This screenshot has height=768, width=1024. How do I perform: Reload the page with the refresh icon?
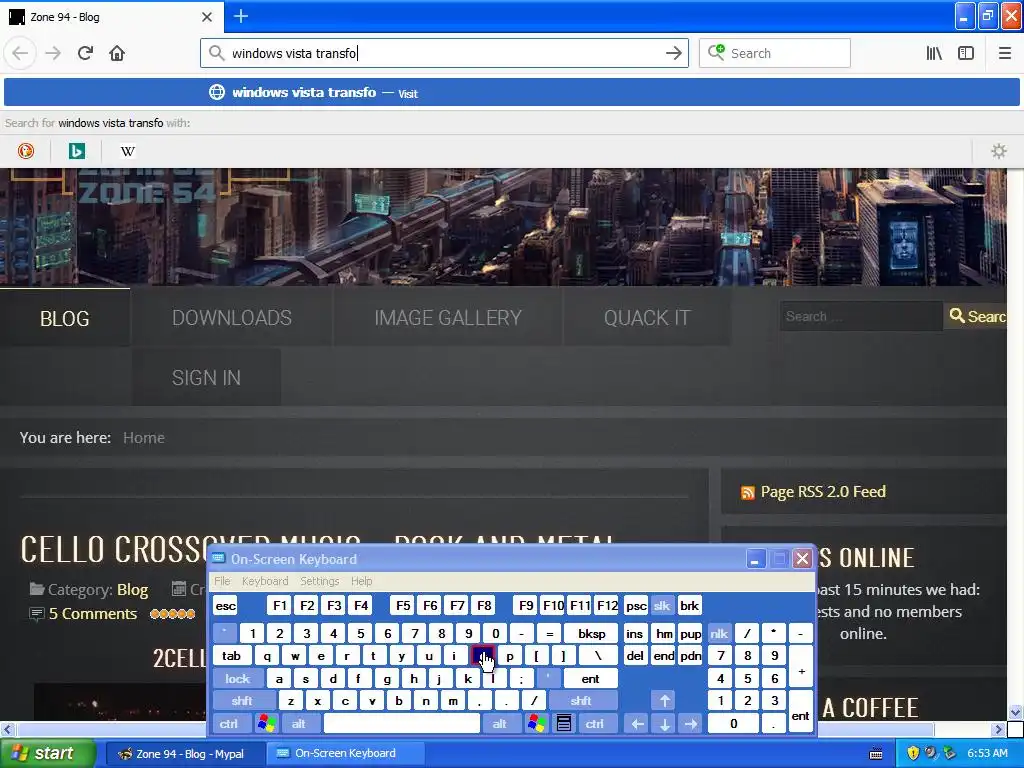point(85,53)
